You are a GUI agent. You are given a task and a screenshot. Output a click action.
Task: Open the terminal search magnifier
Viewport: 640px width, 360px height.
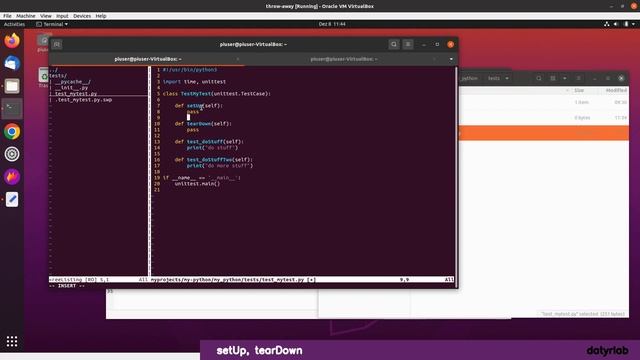pos(393,44)
